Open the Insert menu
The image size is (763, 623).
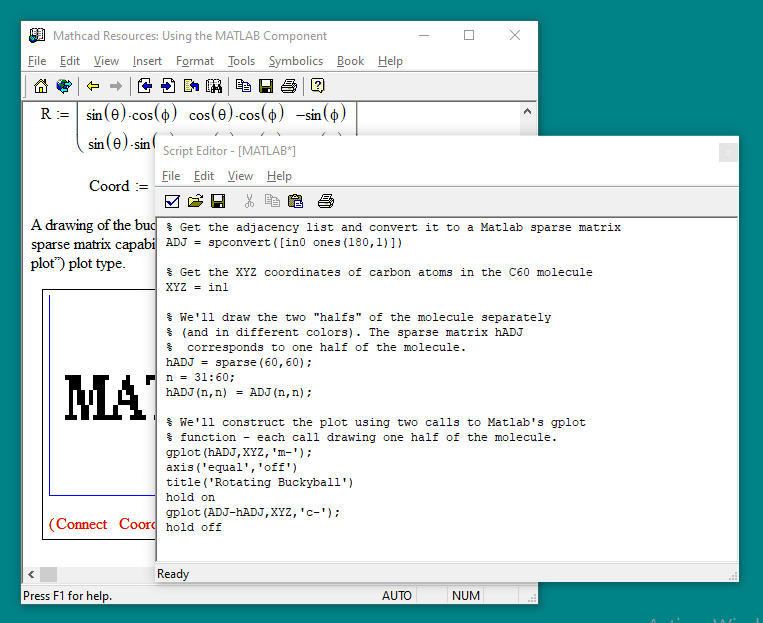147,61
